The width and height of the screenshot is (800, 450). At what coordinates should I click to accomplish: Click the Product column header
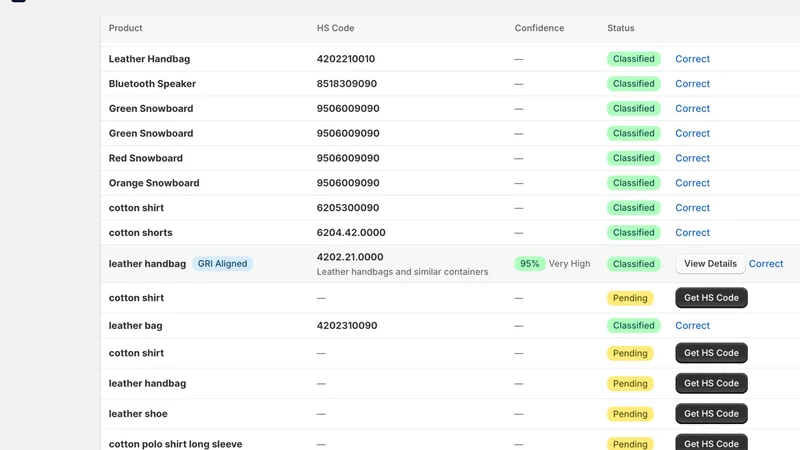(x=126, y=28)
